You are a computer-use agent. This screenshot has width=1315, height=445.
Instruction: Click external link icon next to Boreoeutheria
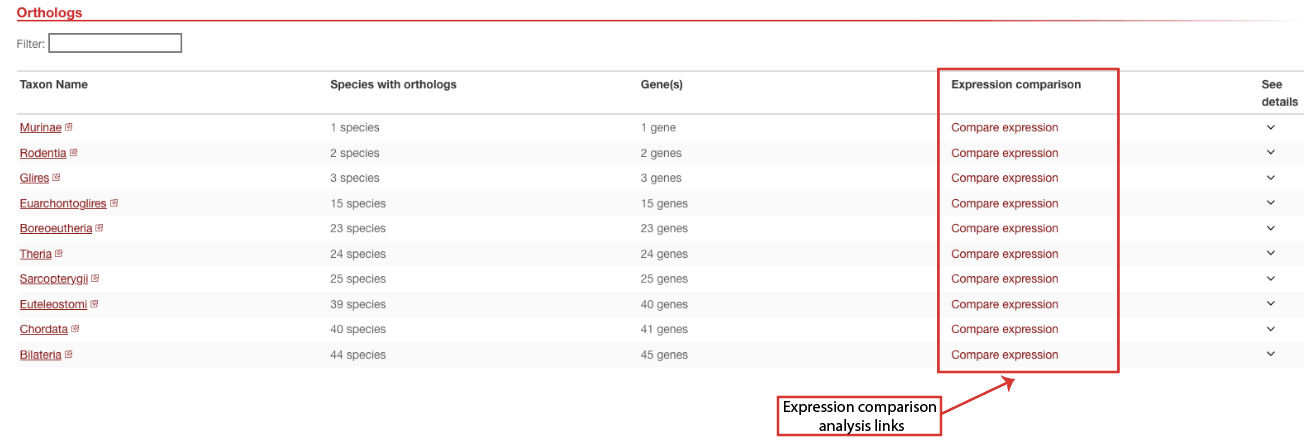click(99, 228)
